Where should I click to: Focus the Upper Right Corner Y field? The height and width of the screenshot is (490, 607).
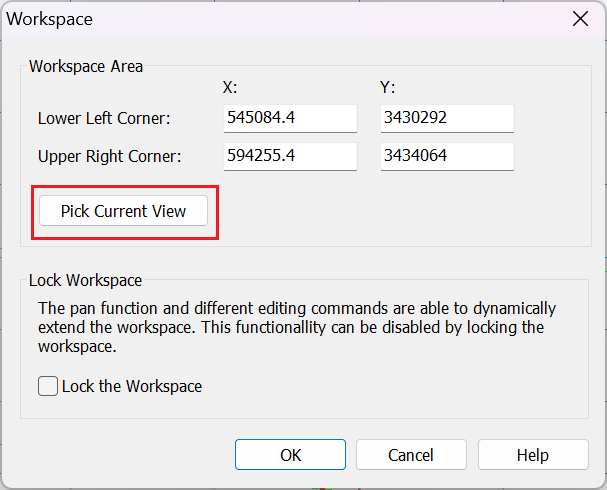[447, 156]
